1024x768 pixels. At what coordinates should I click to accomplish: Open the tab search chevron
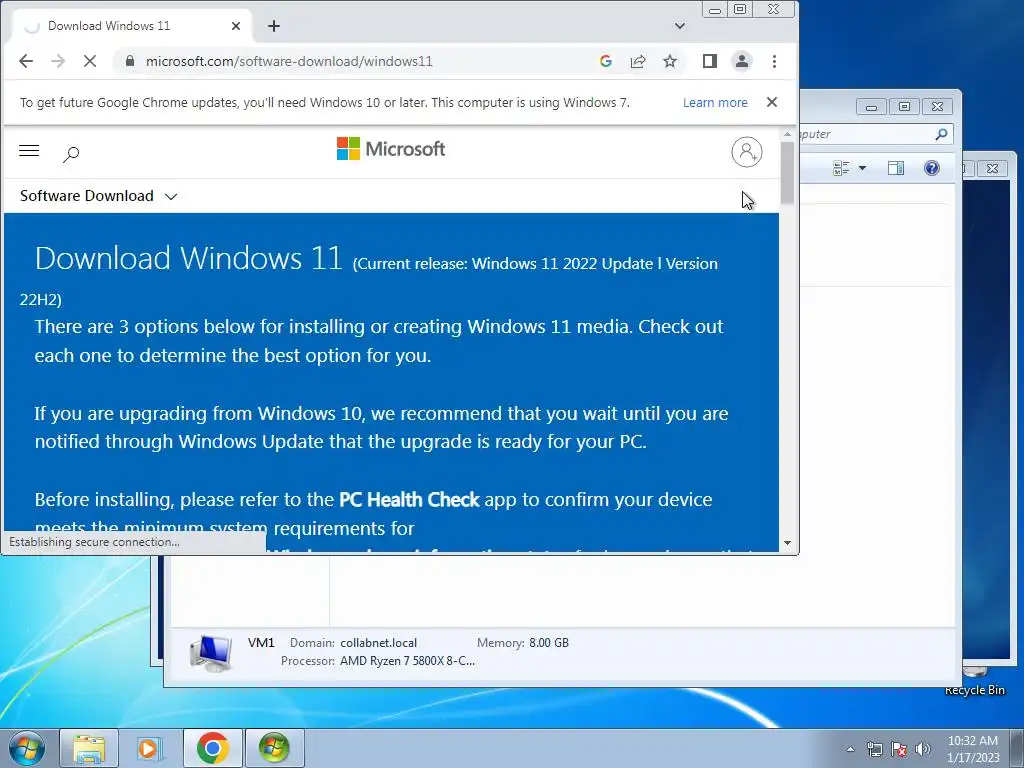(x=680, y=26)
